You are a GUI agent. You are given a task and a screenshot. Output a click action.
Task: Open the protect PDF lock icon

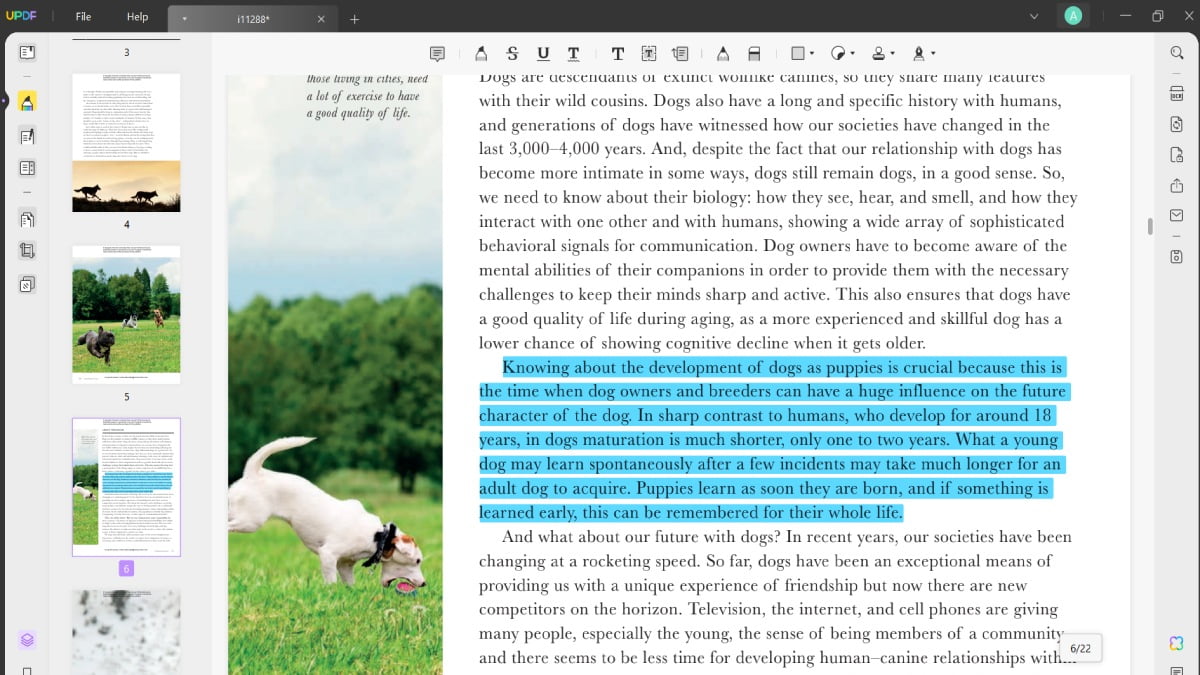click(x=1176, y=155)
